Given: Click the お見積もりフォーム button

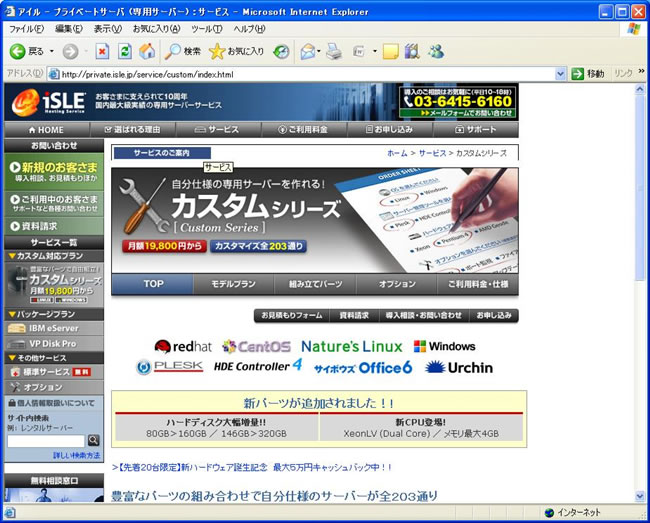Looking at the screenshot, I should click(x=292, y=315).
